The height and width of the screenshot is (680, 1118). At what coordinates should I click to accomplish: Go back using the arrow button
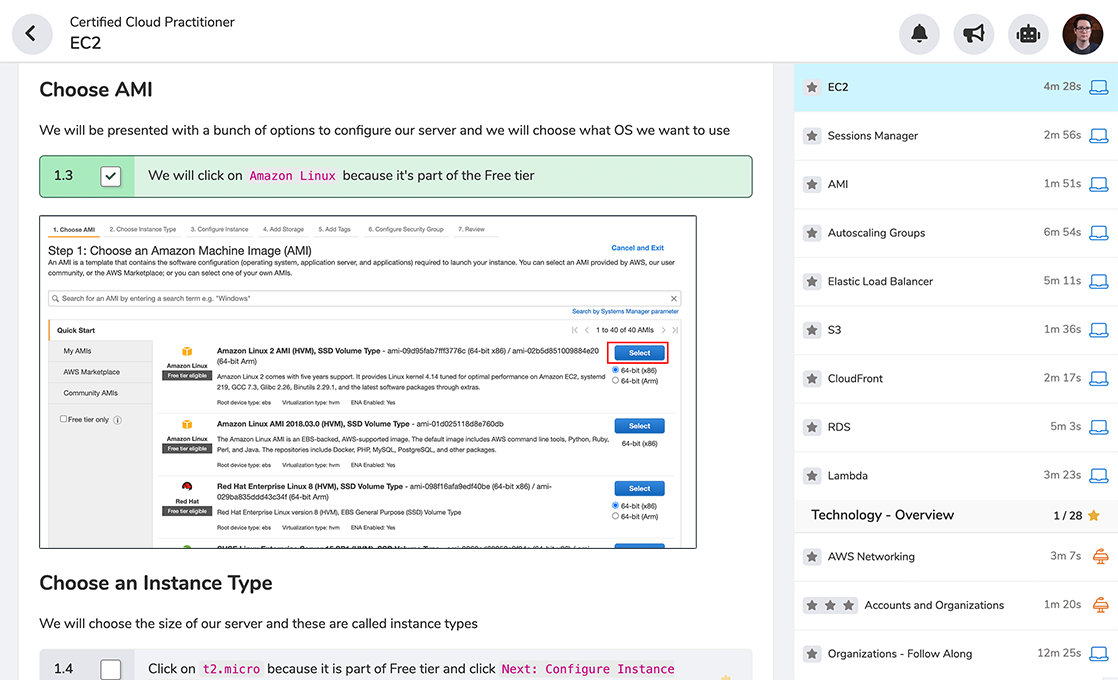32,34
